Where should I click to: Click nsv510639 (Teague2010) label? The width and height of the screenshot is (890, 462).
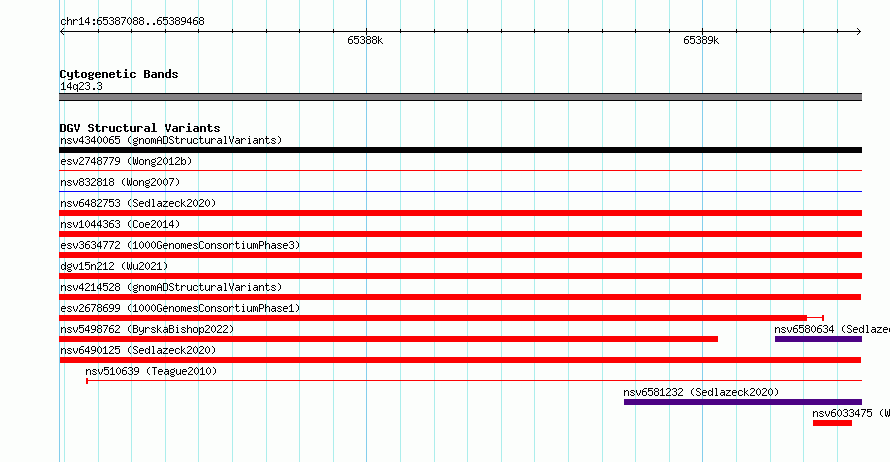tap(151, 371)
